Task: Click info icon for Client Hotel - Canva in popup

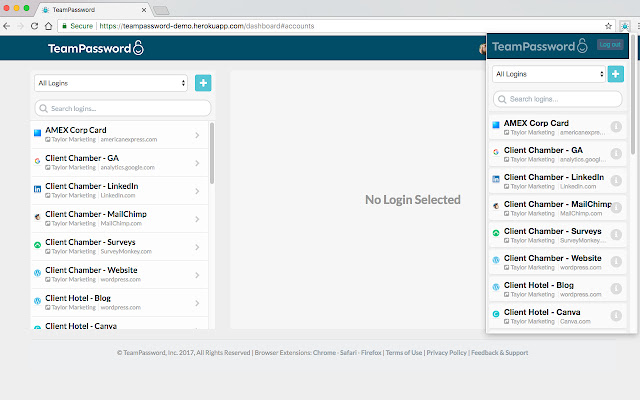Action: tap(616, 316)
